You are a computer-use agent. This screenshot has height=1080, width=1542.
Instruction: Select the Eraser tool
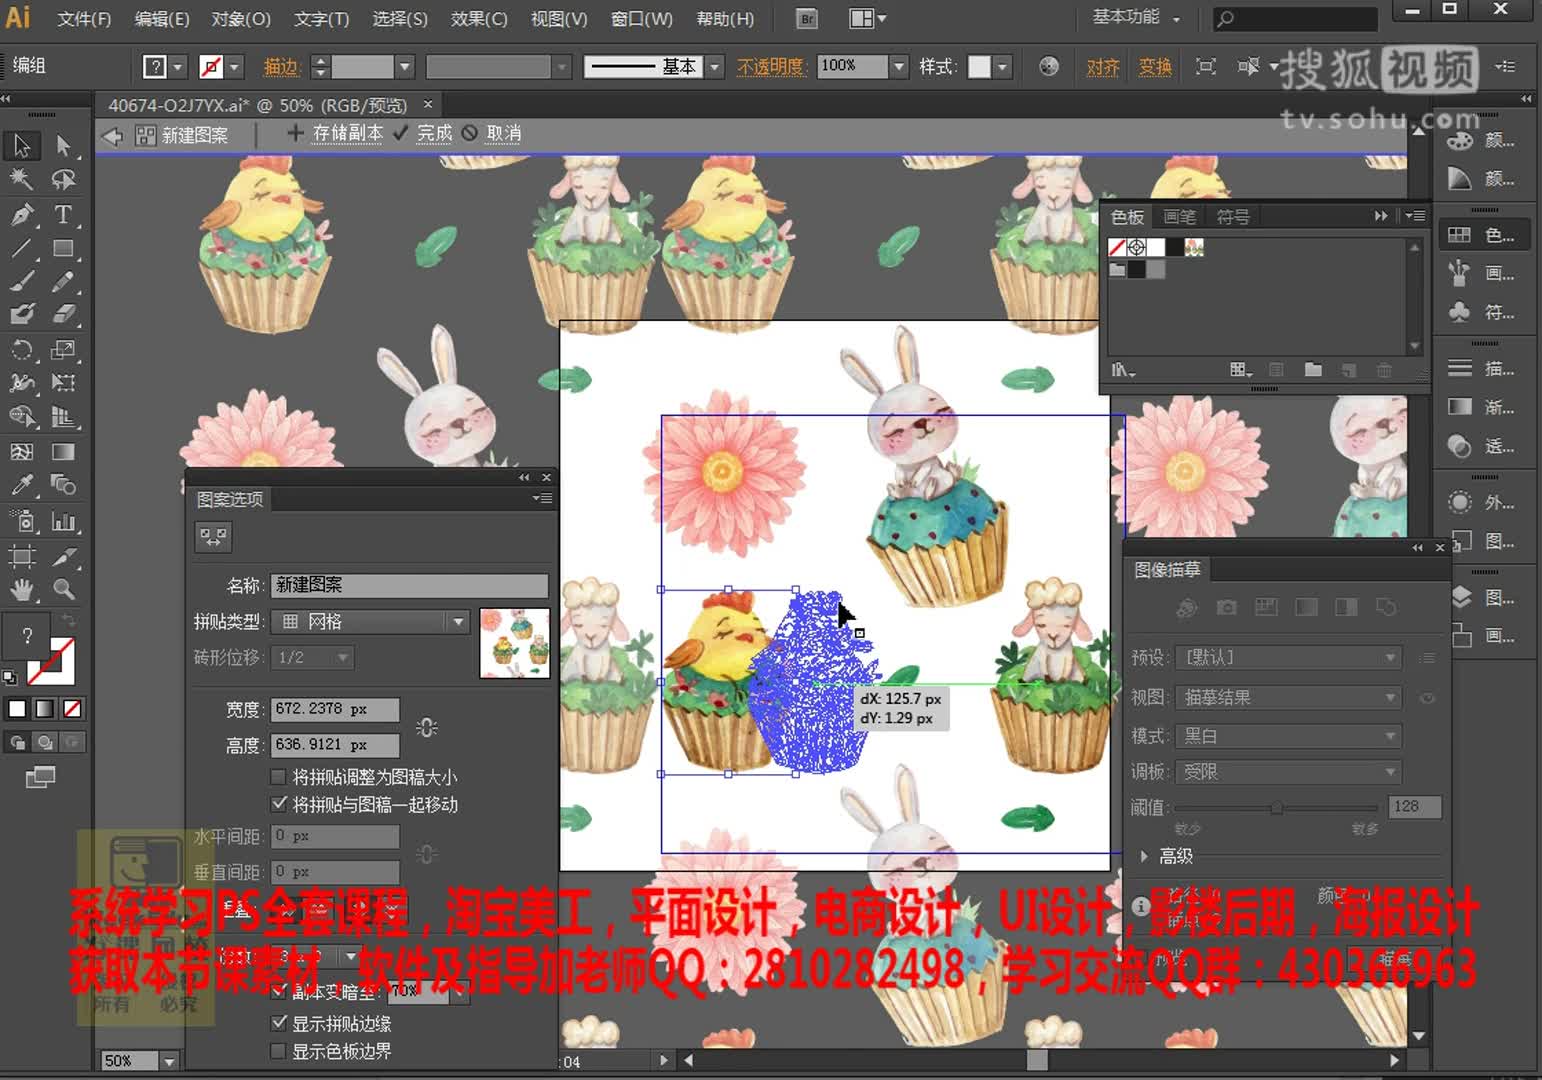click(x=63, y=315)
